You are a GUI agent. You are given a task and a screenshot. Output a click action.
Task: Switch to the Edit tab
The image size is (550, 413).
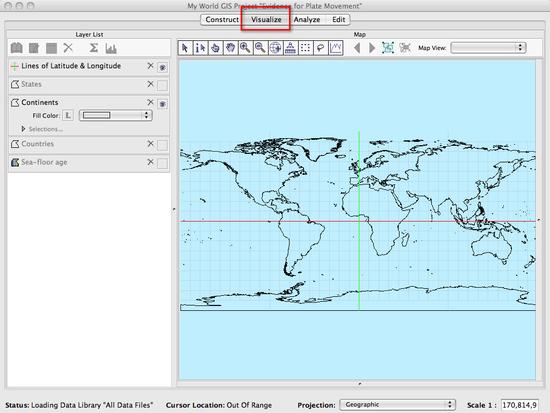[338, 20]
